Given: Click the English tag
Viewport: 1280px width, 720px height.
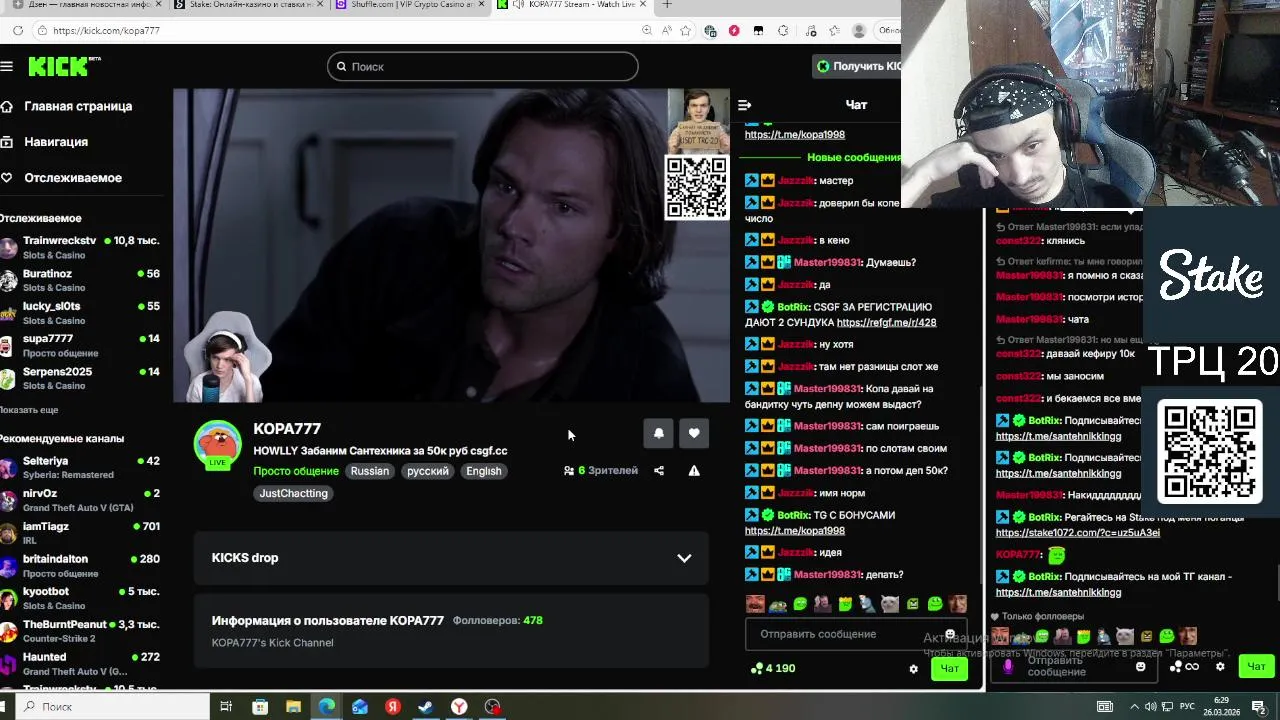Looking at the screenshot, I should 484,471.
